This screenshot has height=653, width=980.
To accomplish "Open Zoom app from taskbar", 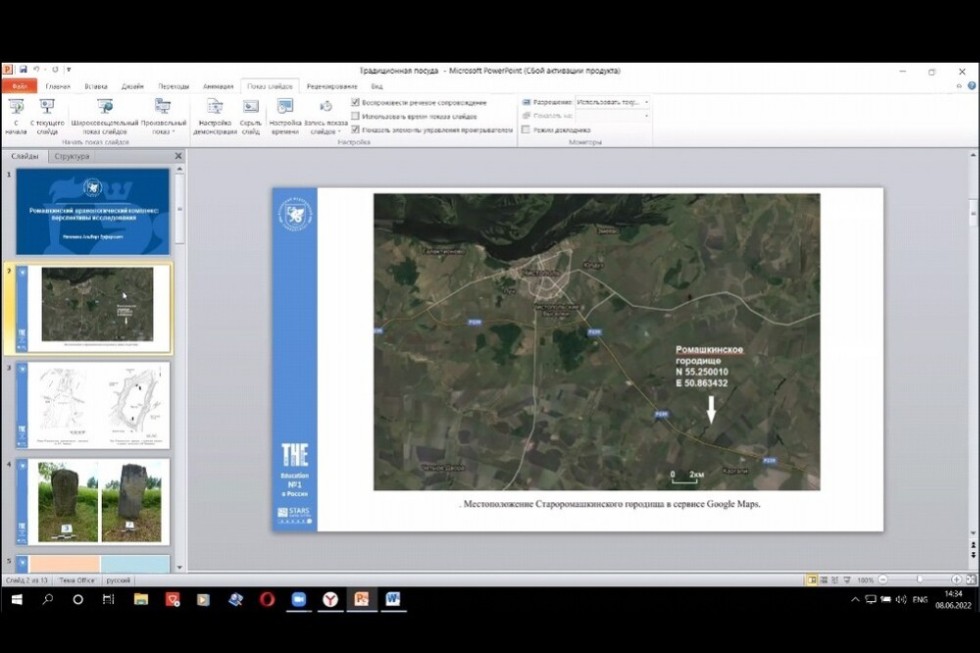I will [298, 599].
